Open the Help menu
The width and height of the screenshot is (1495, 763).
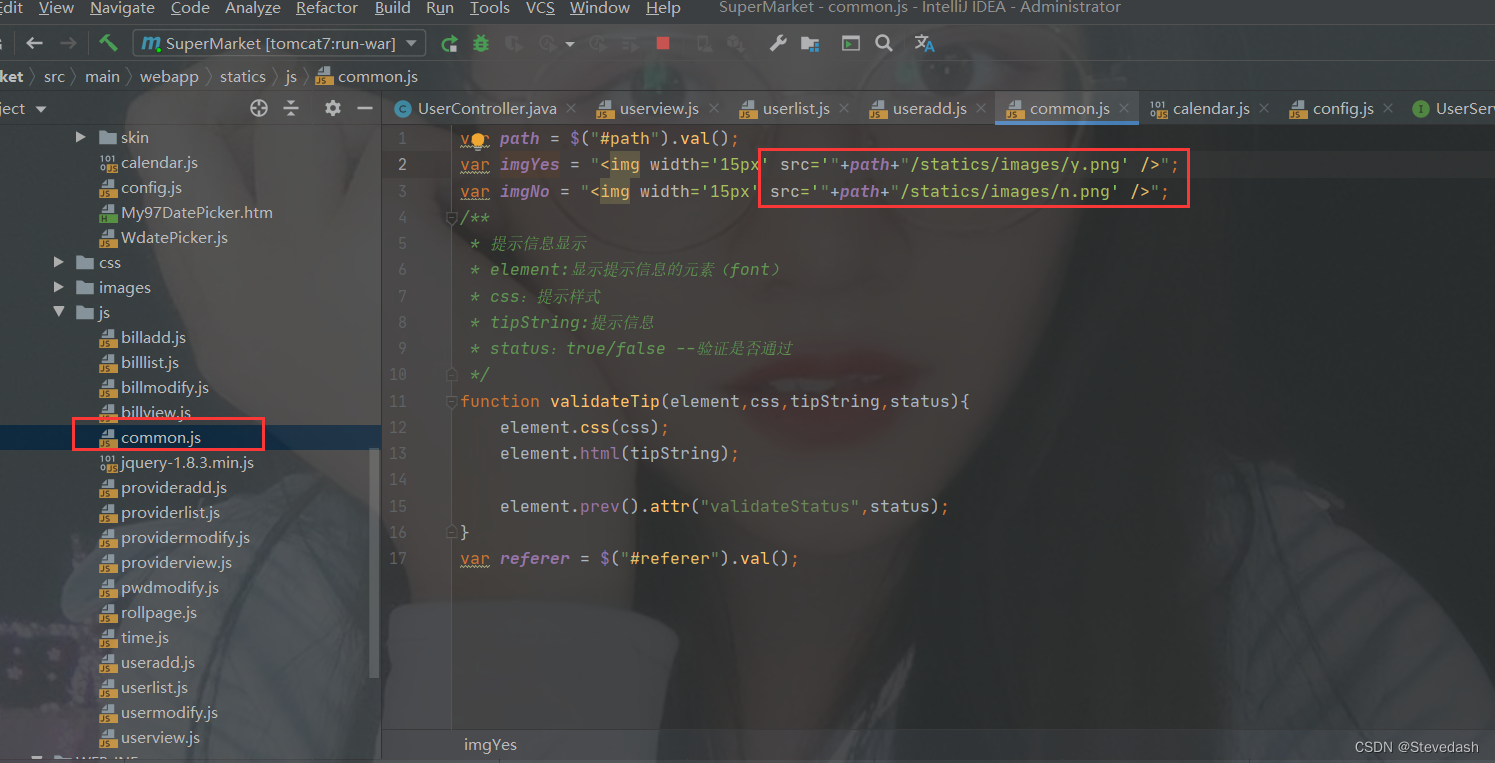pos(663,8)
